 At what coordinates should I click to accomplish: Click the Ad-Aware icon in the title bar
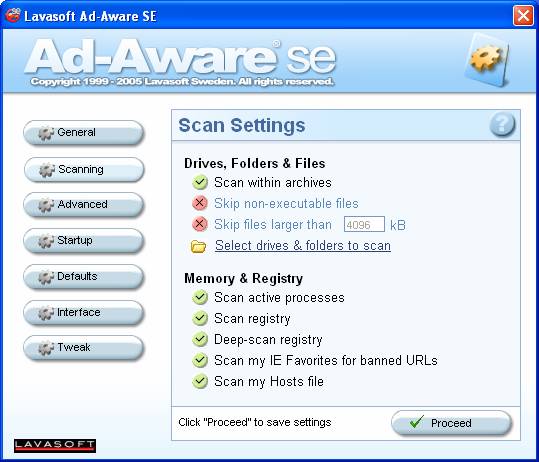pyautogui.click(x=13, y=15)
